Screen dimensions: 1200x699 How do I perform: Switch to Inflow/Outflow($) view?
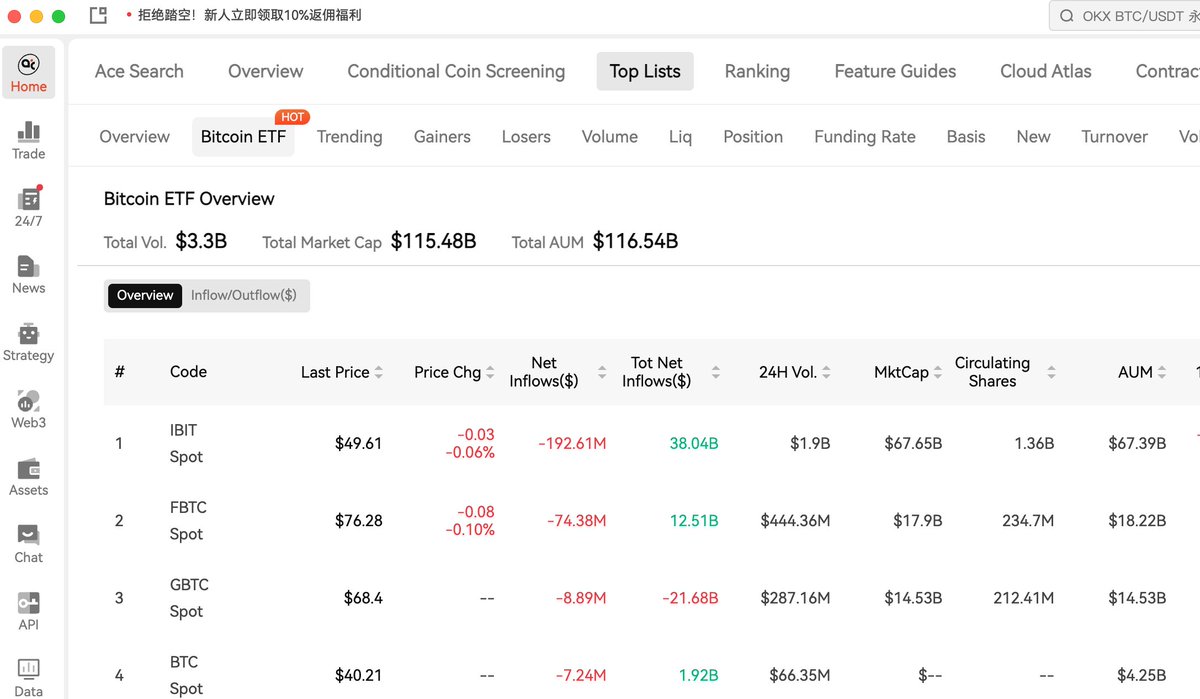(244, 295)
